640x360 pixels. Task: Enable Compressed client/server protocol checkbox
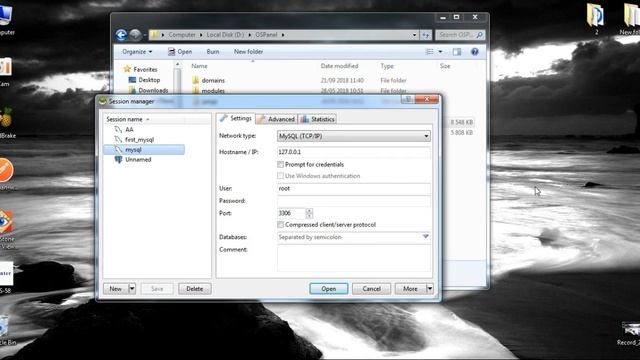point(280,224)
